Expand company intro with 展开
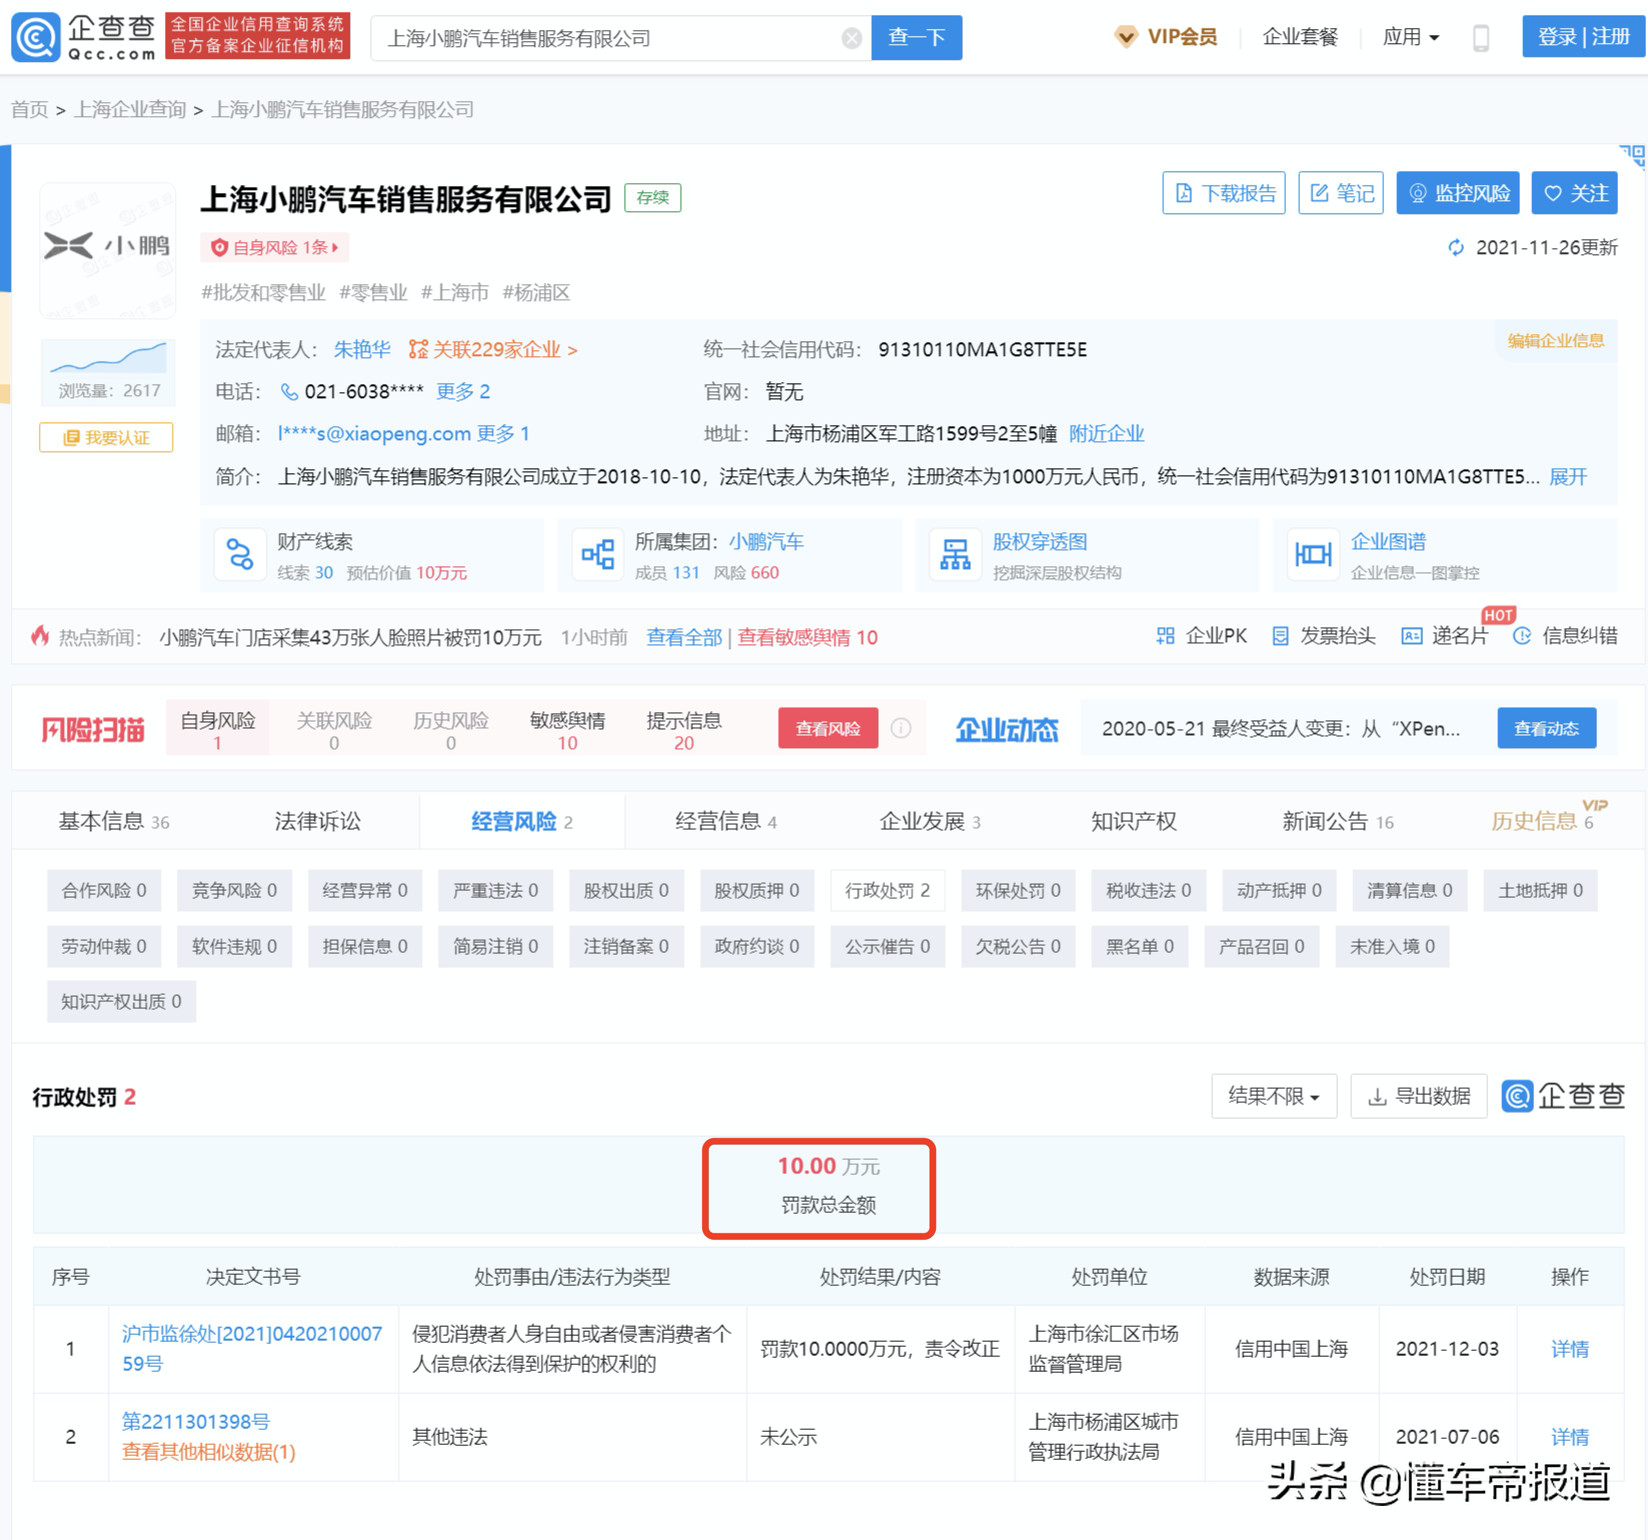The image size is (1648, 1540). [1568, 476]
